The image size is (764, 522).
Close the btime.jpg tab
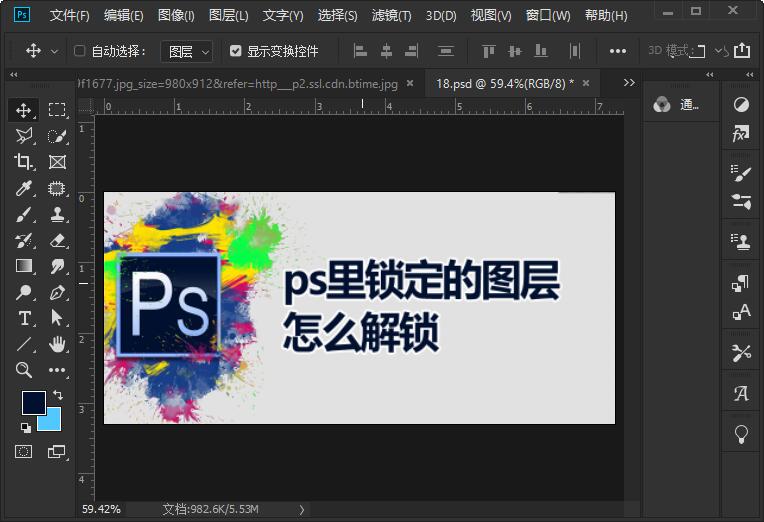click(410, 83)
